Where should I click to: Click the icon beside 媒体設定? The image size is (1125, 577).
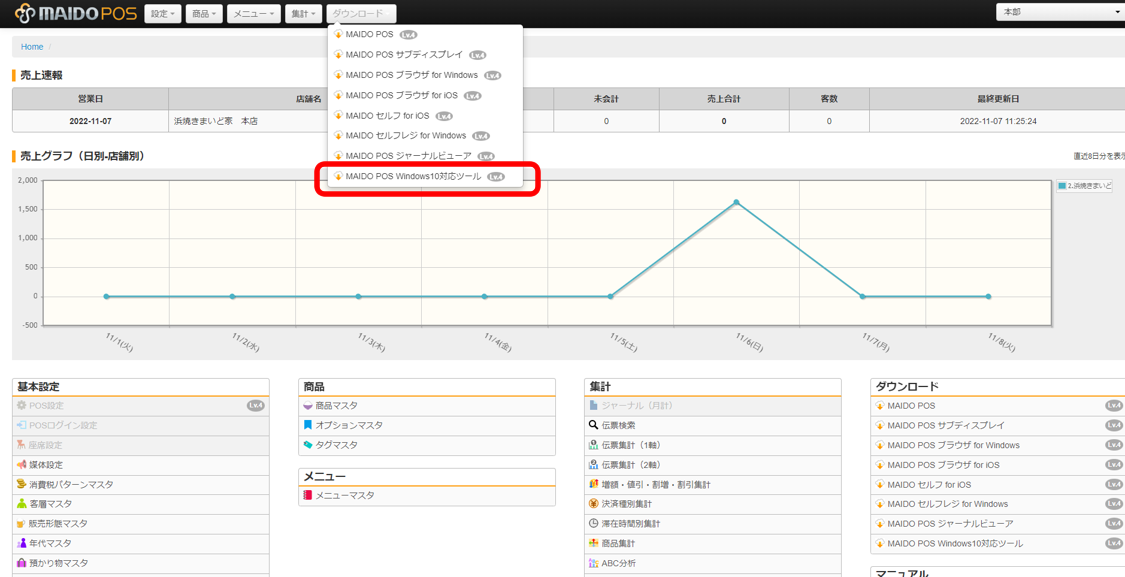pyautogui.click(x=21, y=465)
